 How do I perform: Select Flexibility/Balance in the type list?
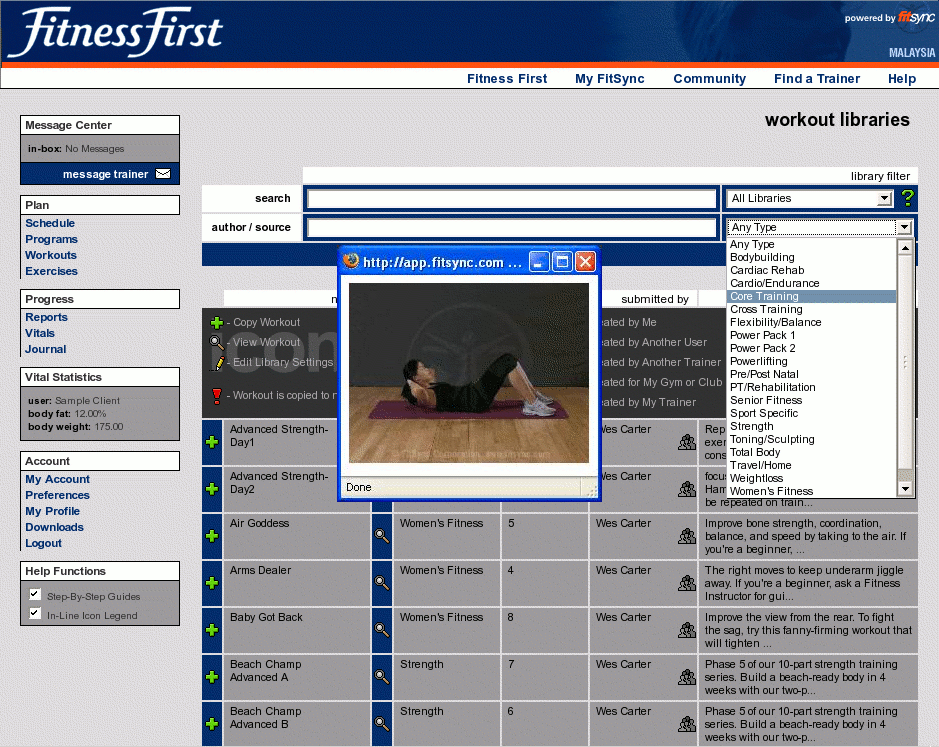coord(776,322)
